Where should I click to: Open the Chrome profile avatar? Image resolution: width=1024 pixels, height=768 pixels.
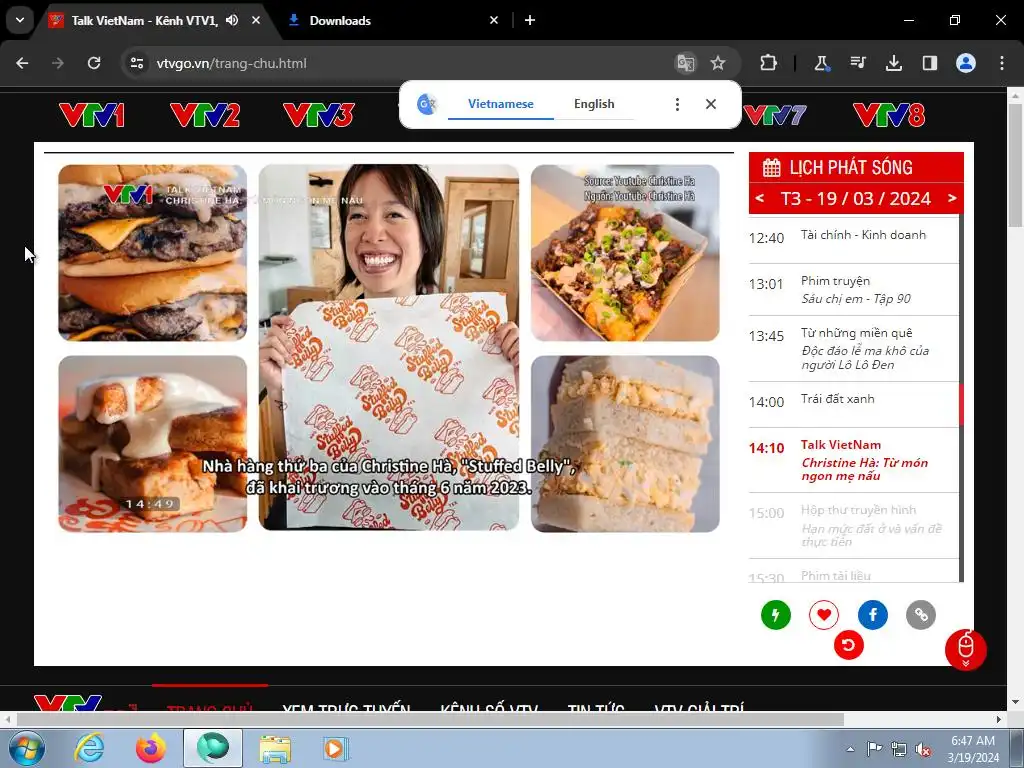pyautogui.click(x=966, y=63)
